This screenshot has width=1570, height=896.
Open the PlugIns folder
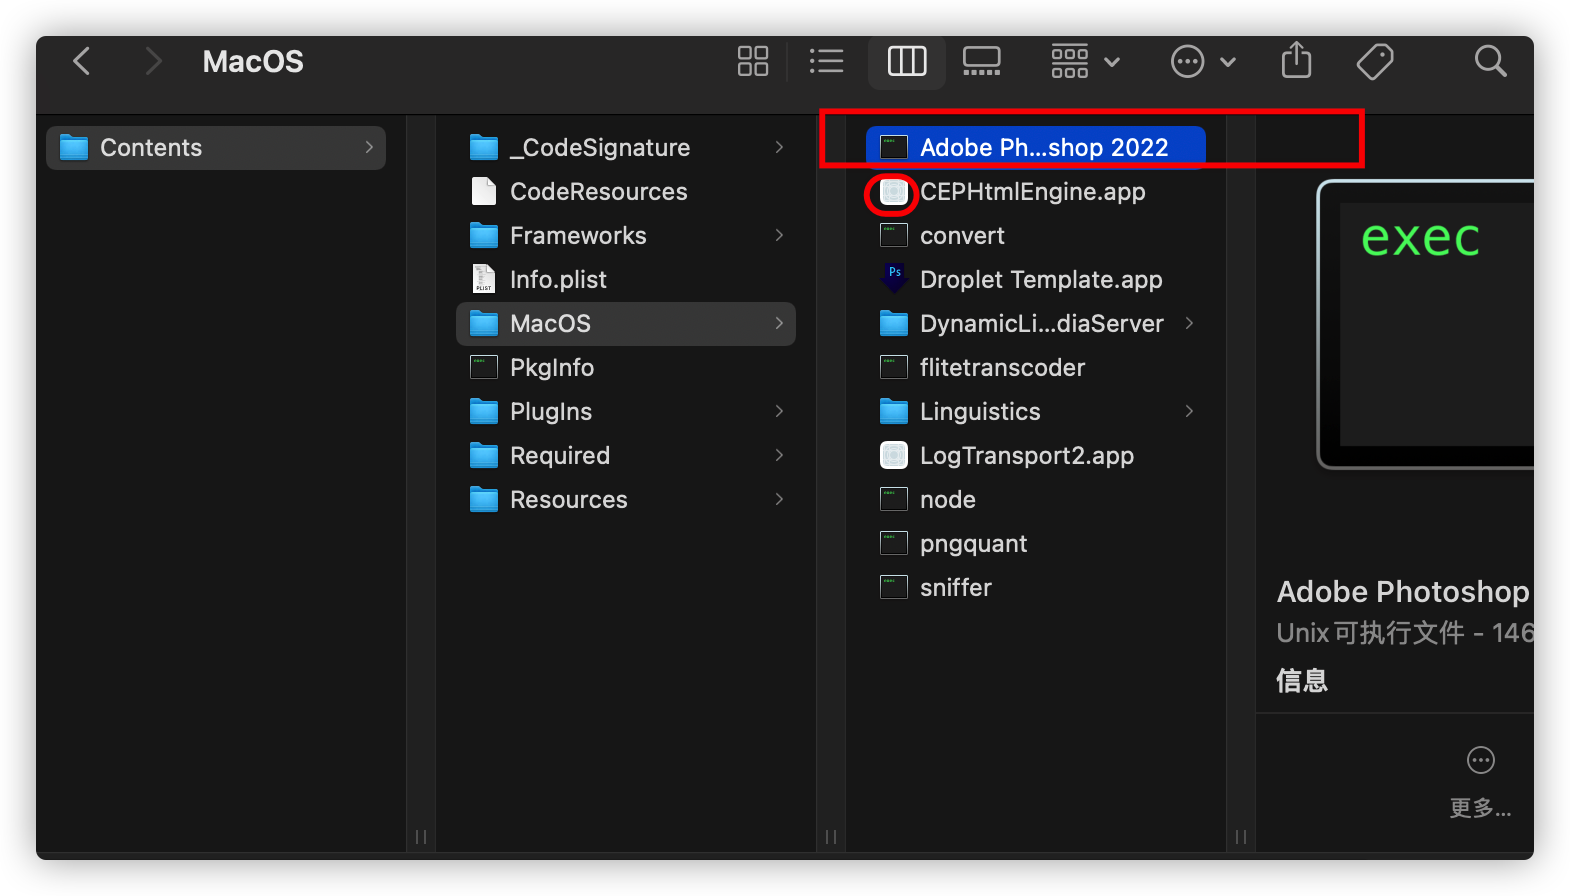tap(626, 412)
